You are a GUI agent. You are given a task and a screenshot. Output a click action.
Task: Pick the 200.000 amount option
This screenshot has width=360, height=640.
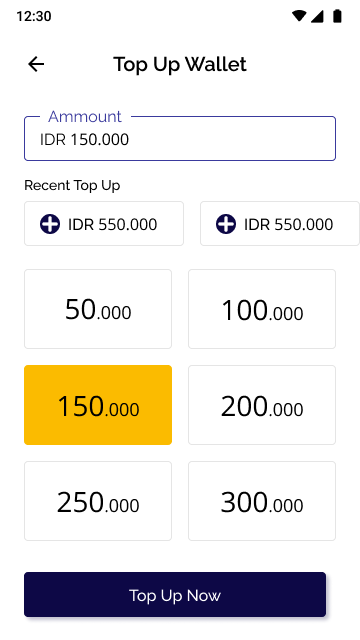pyautogui.click(x=262, y=405)
